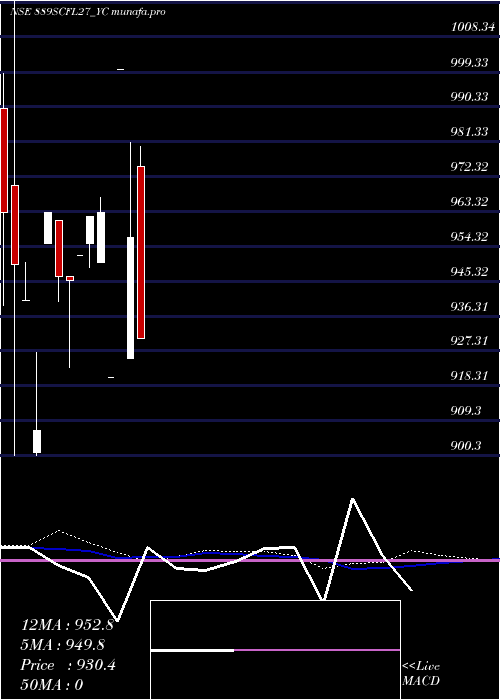Click the Price : 930.4 reading
This screenshot has height=700, width=500.
pos(68,665)
